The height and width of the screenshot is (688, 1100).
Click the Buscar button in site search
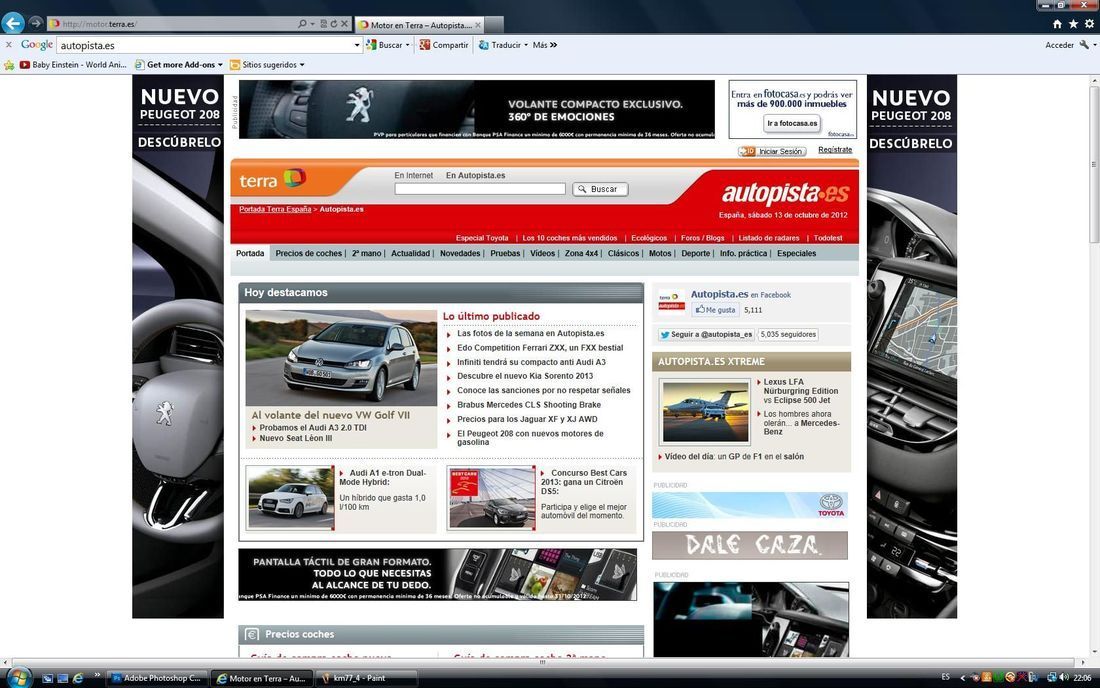click(600, 189)
